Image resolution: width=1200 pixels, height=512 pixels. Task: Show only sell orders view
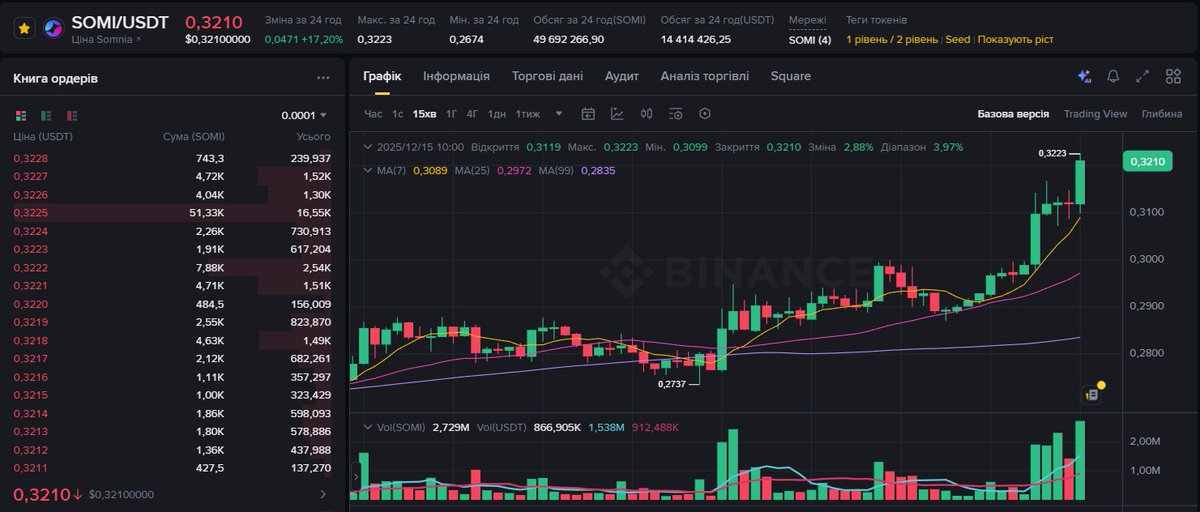click(x=71, y=115)
